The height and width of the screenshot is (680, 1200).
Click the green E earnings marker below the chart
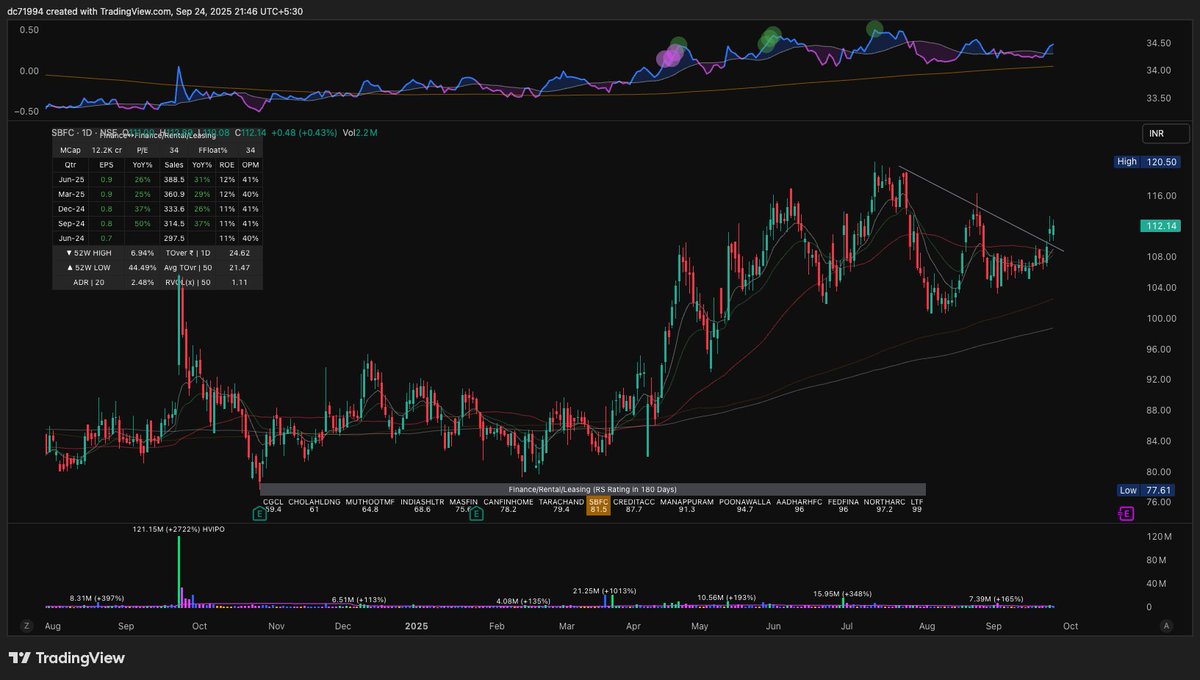point(260,512)
